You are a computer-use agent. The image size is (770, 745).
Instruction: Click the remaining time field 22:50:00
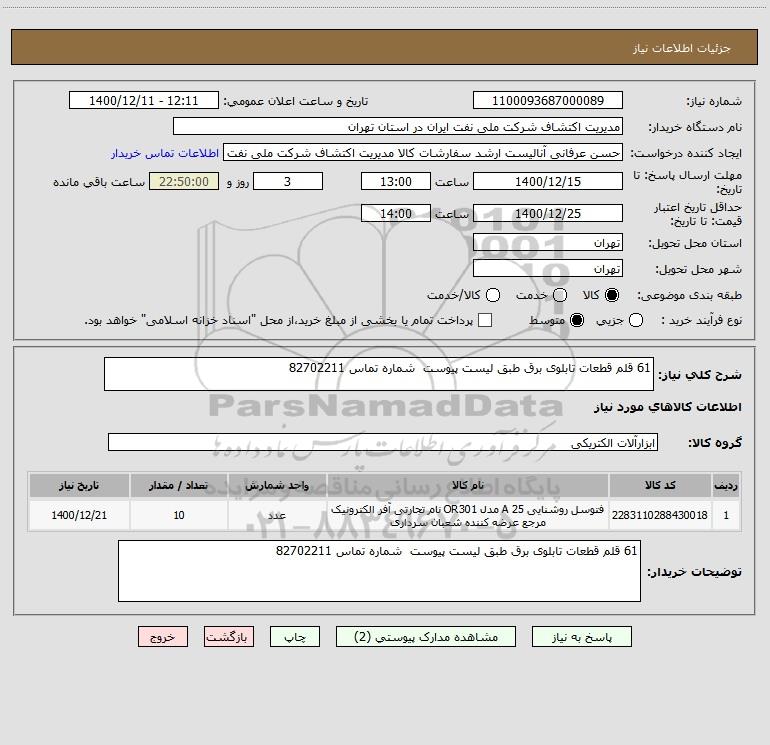tap(184, 182)
